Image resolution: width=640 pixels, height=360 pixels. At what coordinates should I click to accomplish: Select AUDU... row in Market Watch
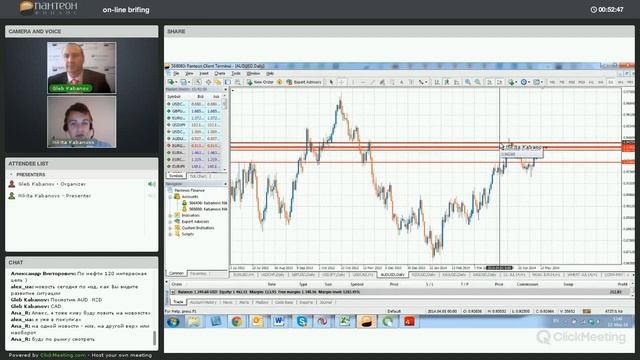(x=194, y=139)
